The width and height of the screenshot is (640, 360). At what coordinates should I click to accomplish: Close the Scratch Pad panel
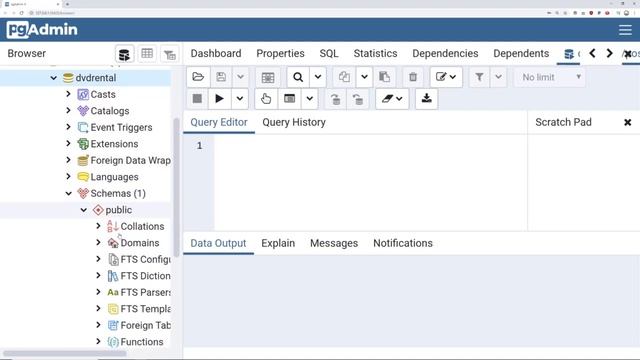[627, 122]
